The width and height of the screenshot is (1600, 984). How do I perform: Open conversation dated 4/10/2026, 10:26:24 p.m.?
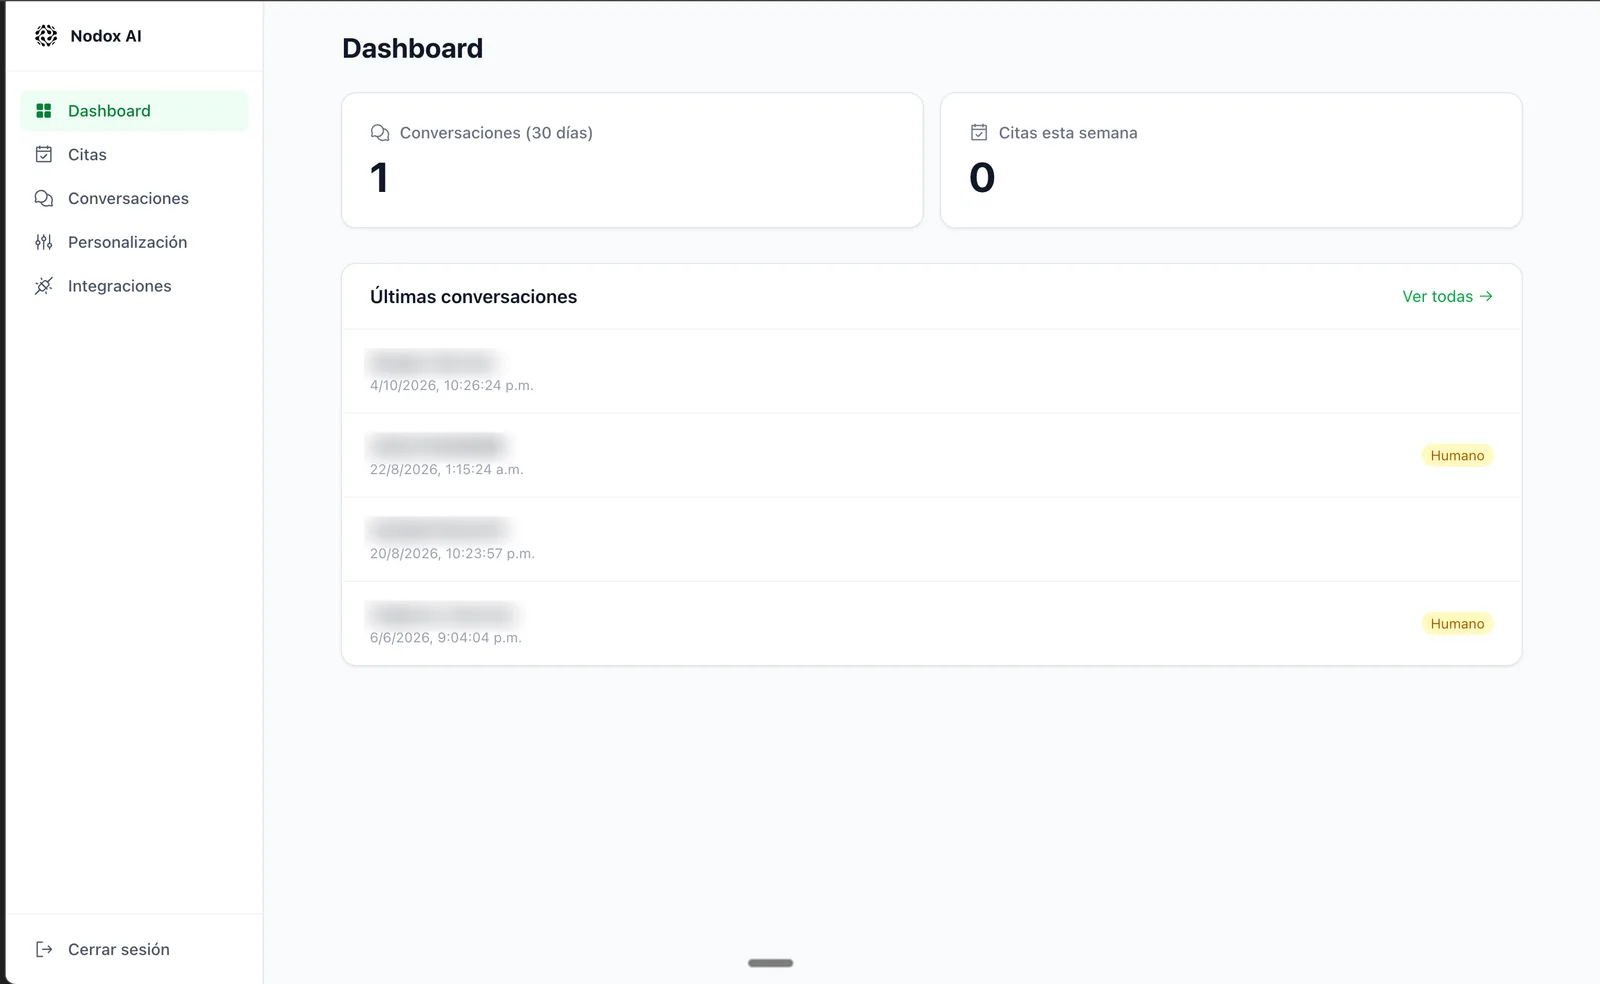coord(931,371)
